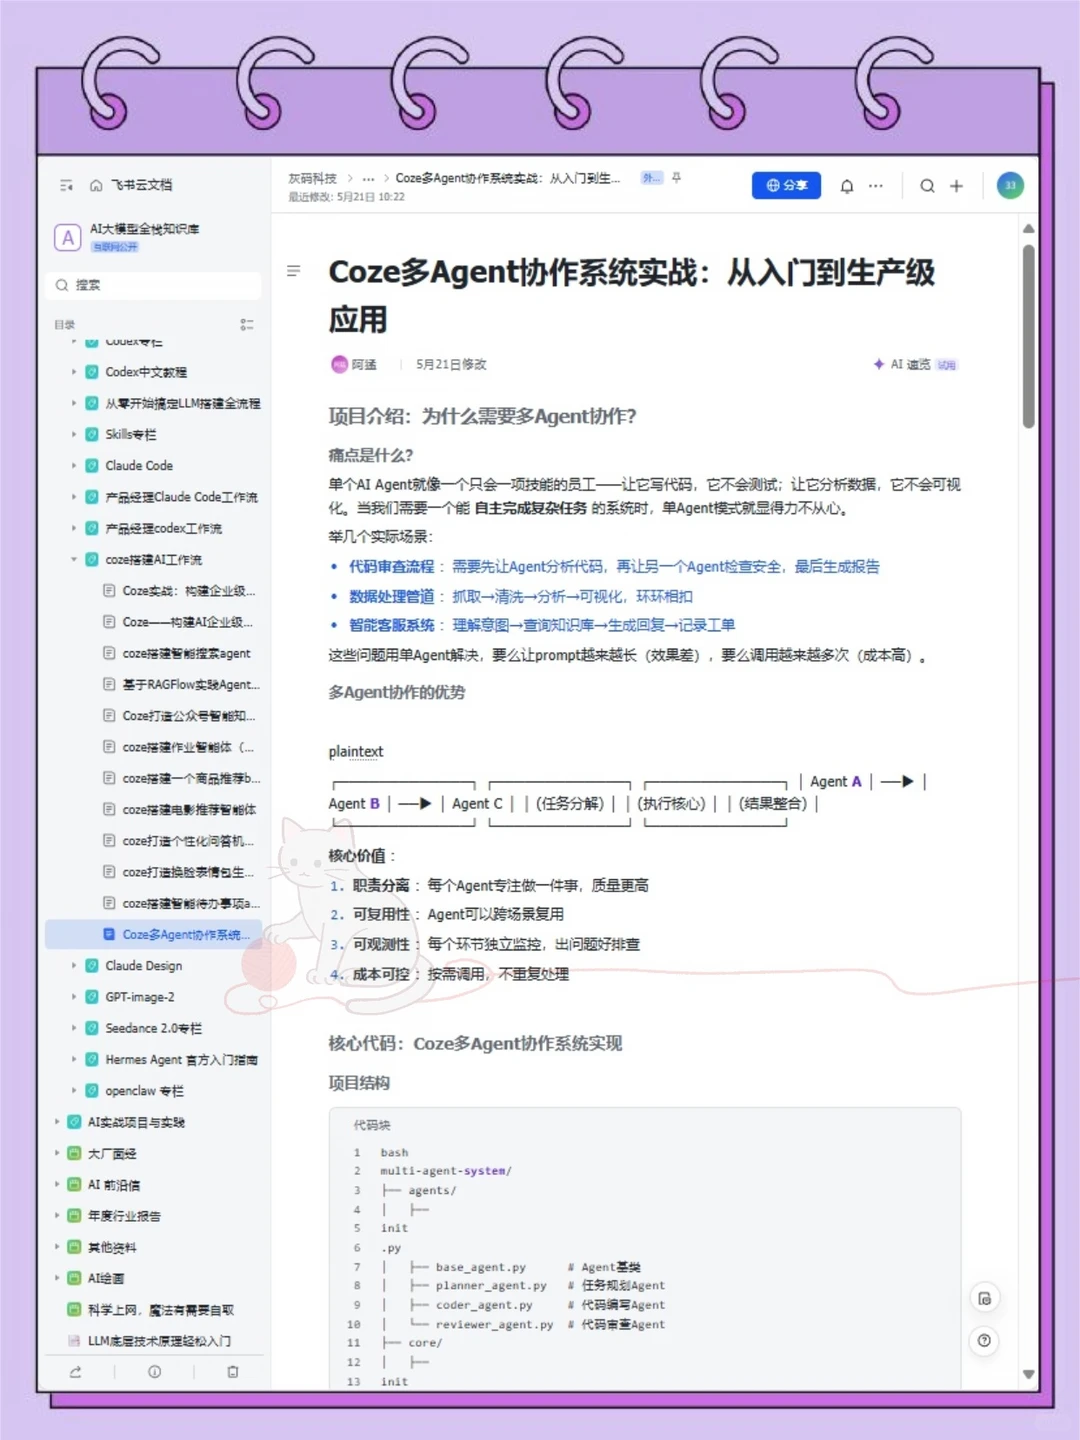The height and width of the screenshot is (1440, 1080).
Task: Open Hermes Agent 官方入门指南 item
Action: click(x=181, y=1060)
